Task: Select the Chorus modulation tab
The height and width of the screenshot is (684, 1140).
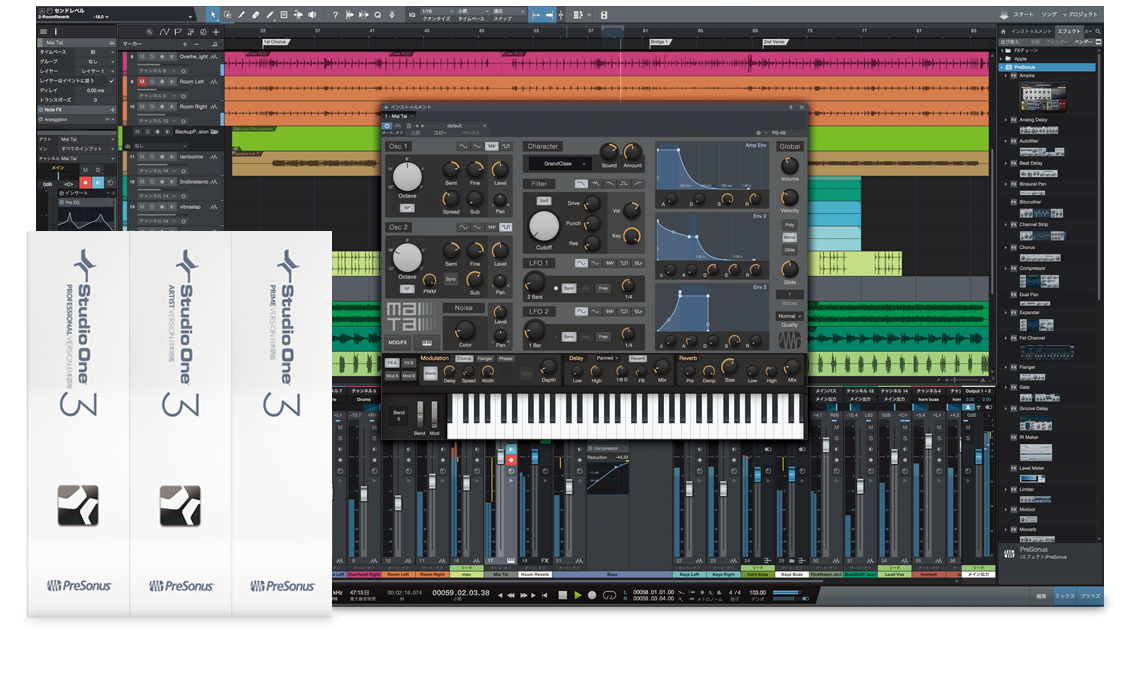Action: click(x=464, y=358)
